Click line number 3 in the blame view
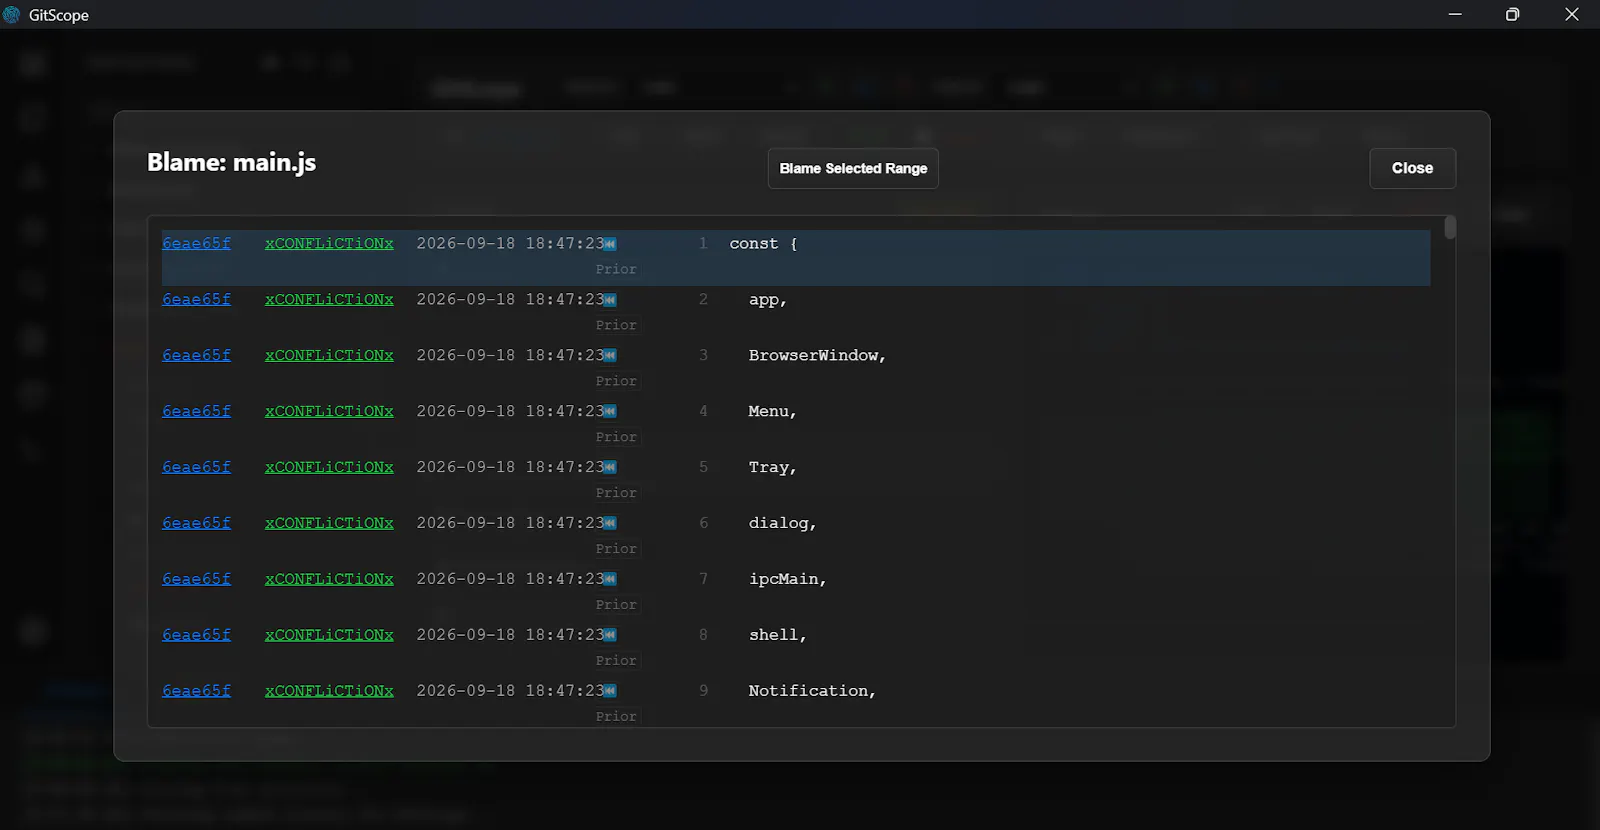Screen dimensions: 1600x830 point(703,355)
